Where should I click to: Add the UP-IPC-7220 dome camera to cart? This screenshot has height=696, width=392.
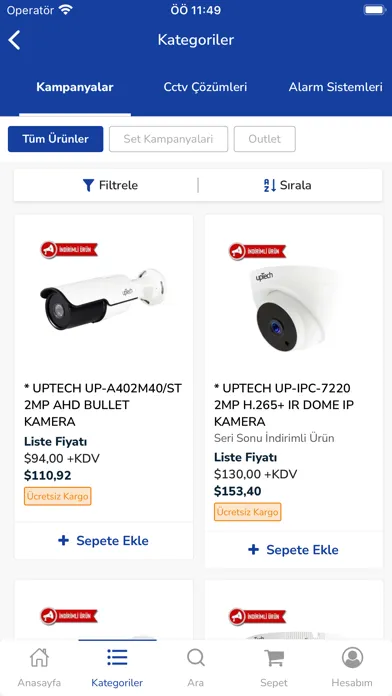coord(293,550)
